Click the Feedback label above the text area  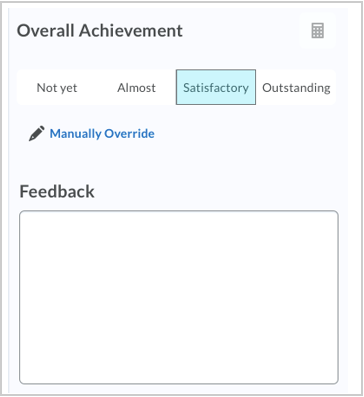pos(57,192)
